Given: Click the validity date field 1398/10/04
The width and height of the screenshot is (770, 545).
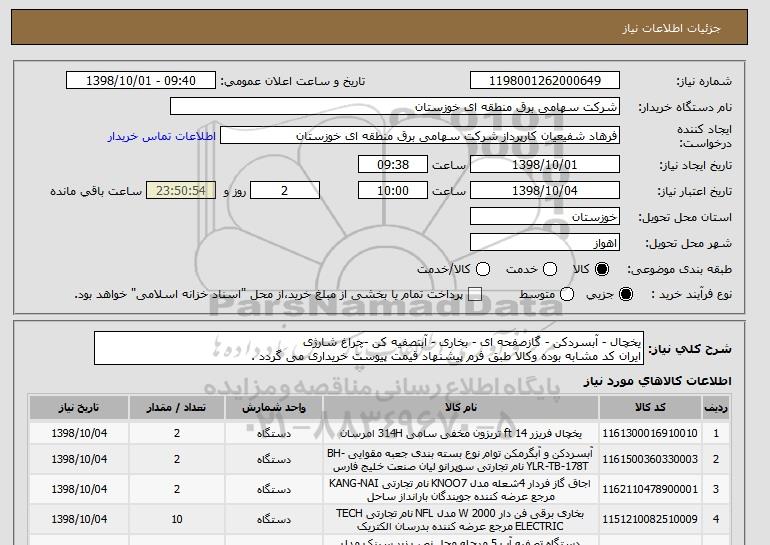Looking at the screenshot, I should 545,191.
